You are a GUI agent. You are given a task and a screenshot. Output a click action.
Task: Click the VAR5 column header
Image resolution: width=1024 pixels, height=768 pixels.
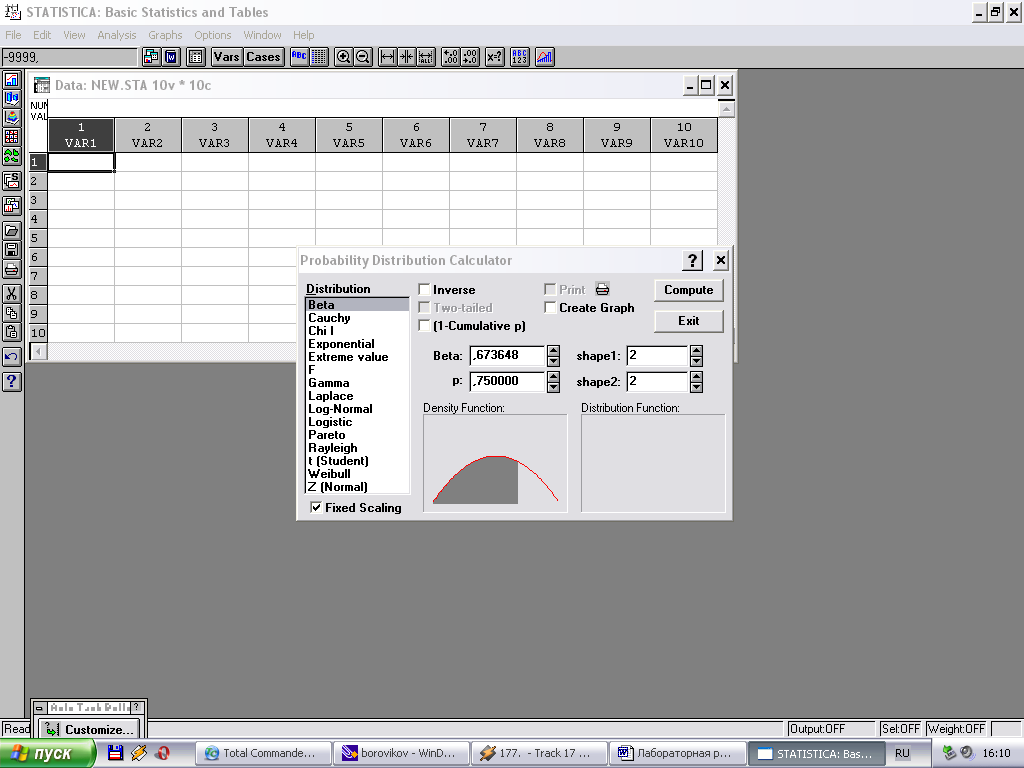(349, 135)
